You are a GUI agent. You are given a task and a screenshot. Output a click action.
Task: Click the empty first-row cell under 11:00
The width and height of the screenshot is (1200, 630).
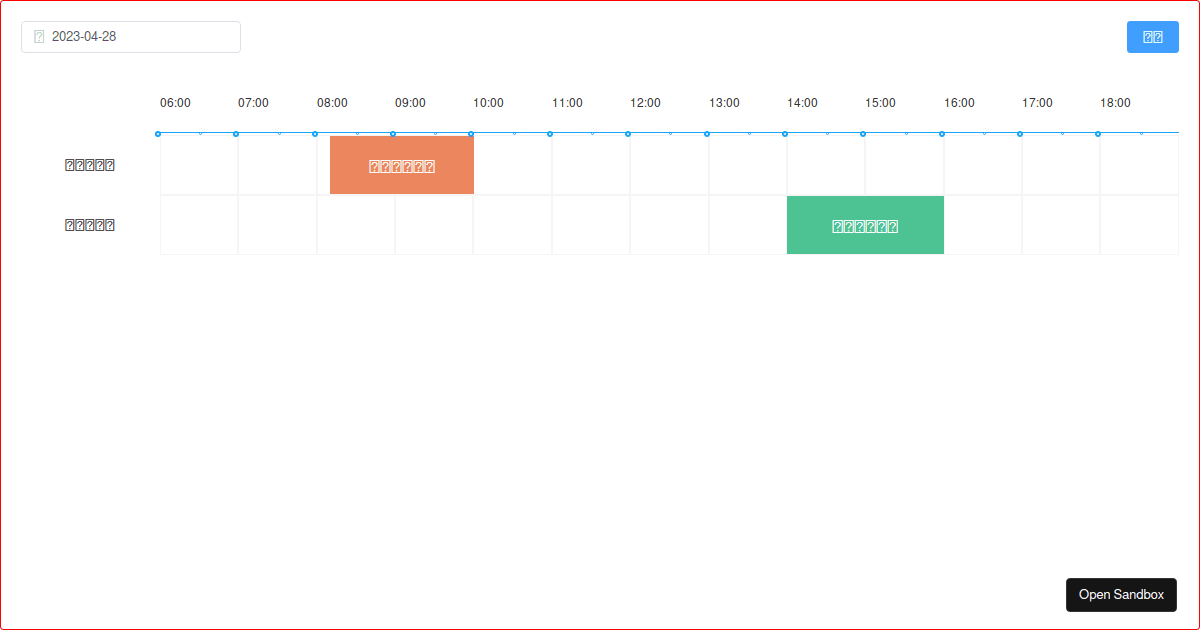coord(590,164)
